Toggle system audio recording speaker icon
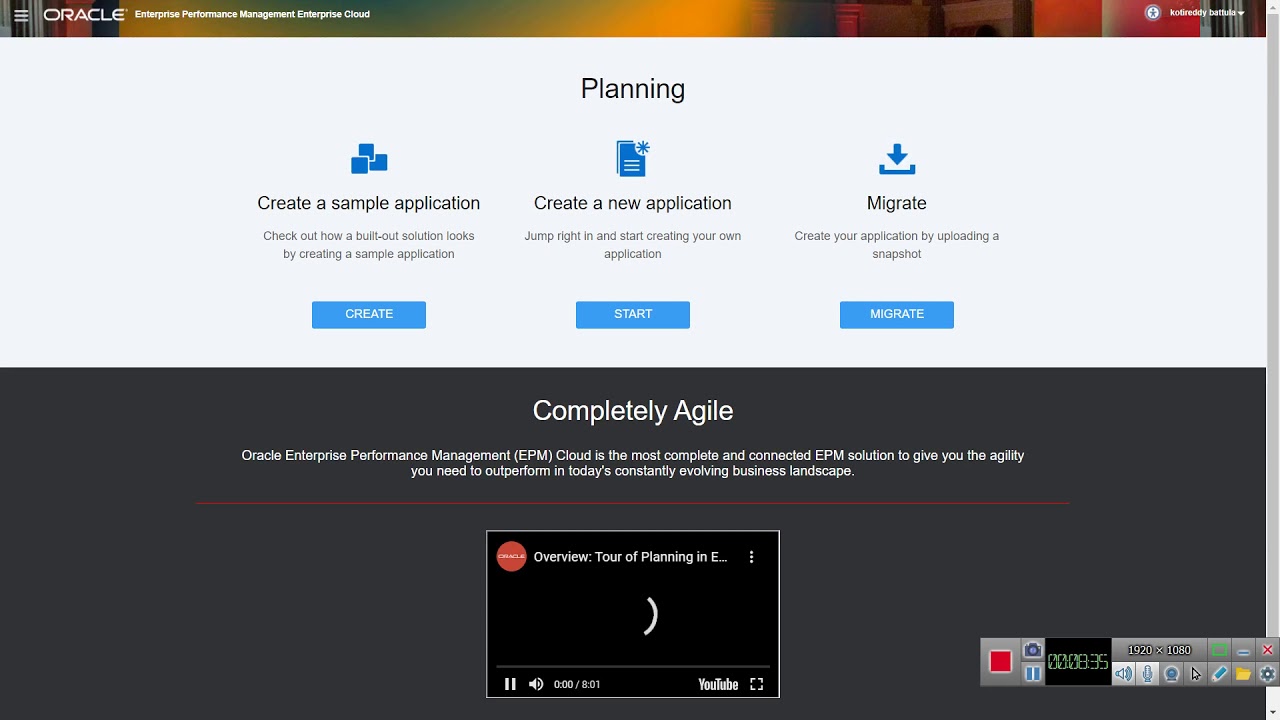1280x720 pixels. (x=1124, y=674)
